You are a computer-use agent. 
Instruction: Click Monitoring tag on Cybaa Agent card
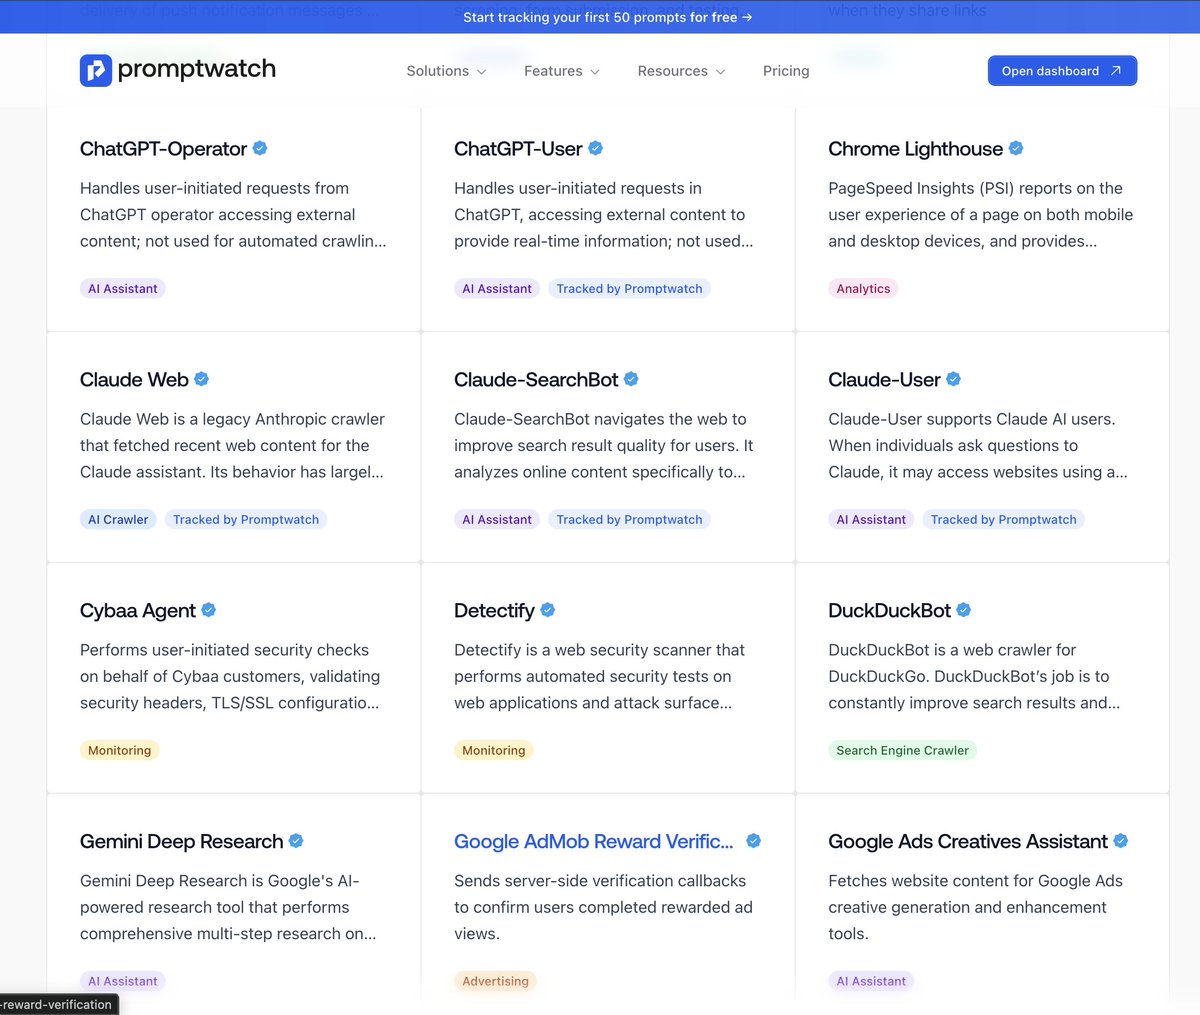(120, 751)
